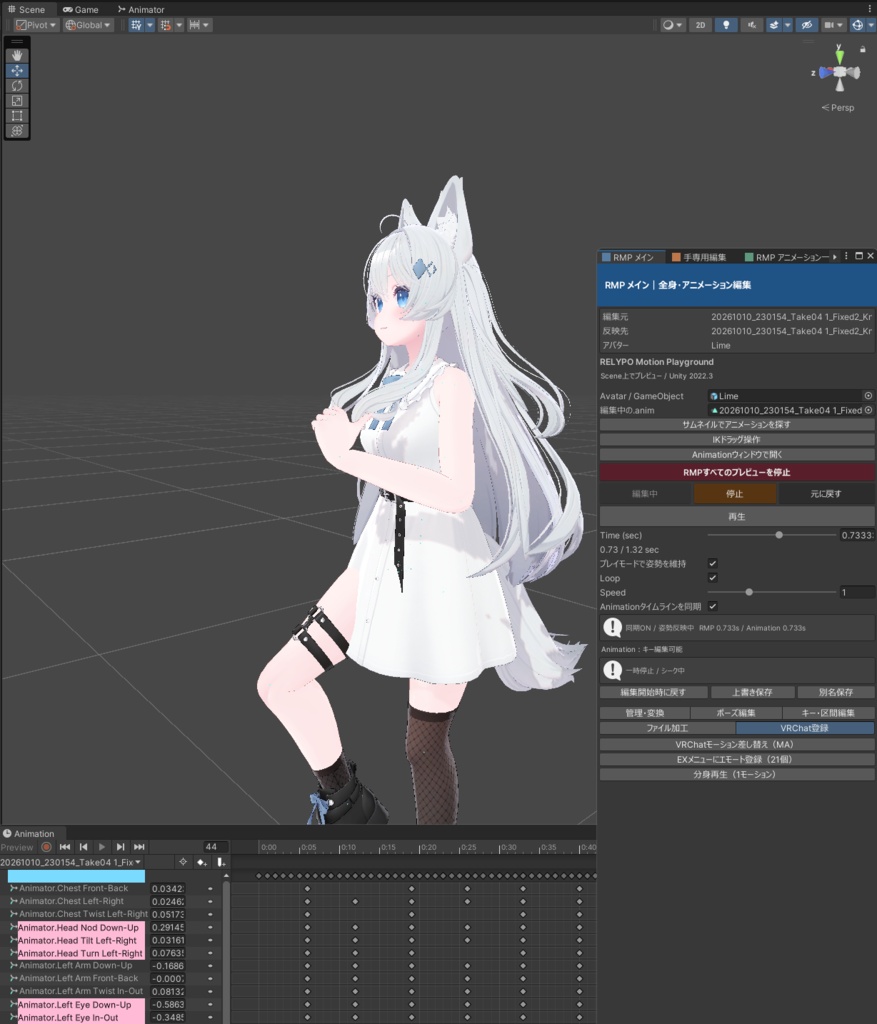This screenshot has width=877, height=1024.
Task: Toggle Animationタイムラインを同期 checkbox
Action: coord(712,606)
